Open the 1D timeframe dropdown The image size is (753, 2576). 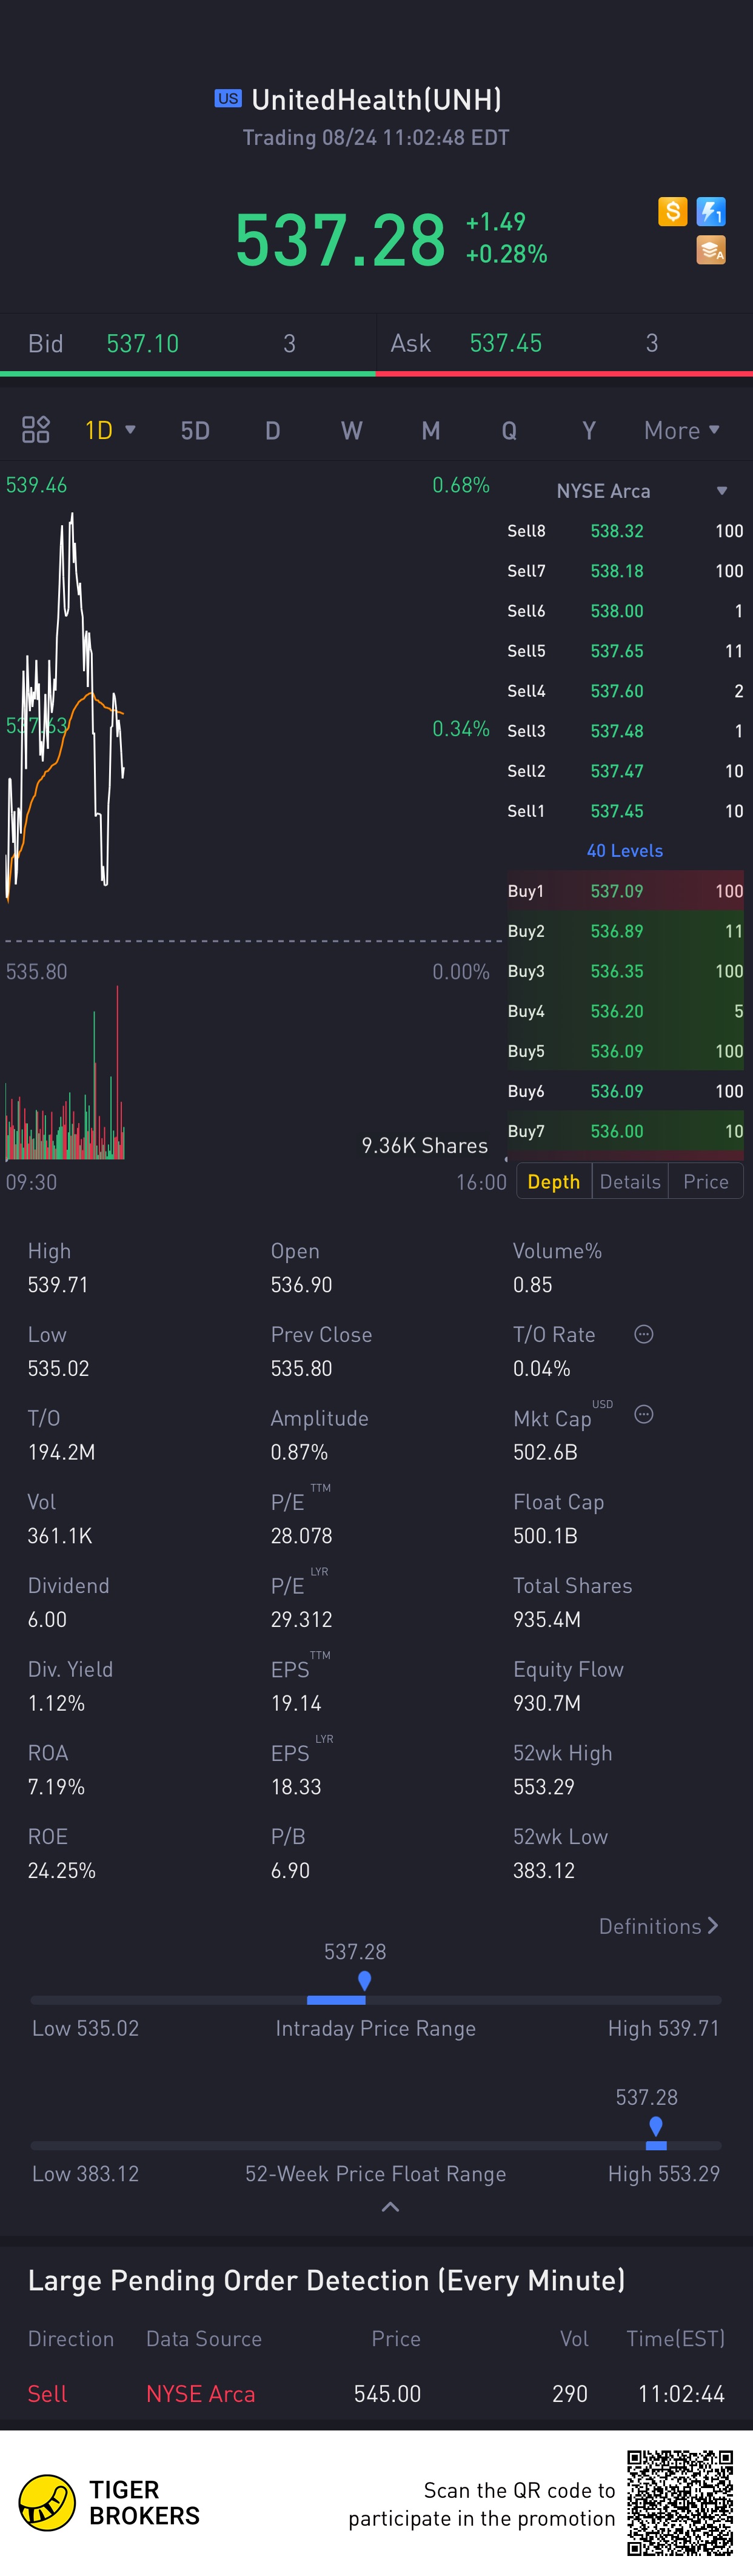coord(110,430)
